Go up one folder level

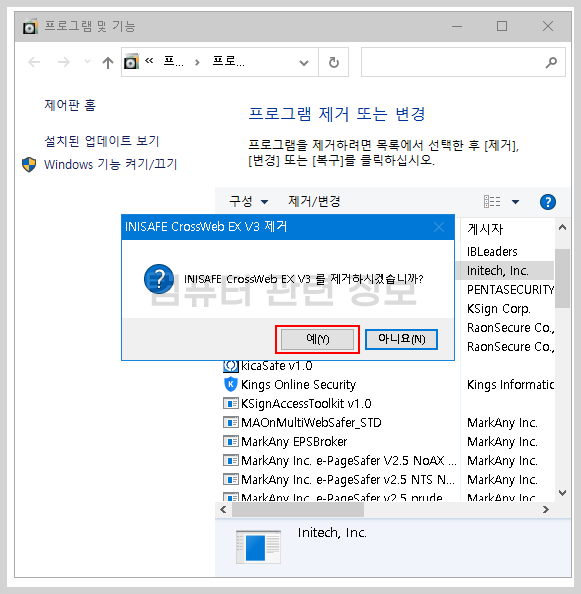pyautogui.click(x=108, y=63)
